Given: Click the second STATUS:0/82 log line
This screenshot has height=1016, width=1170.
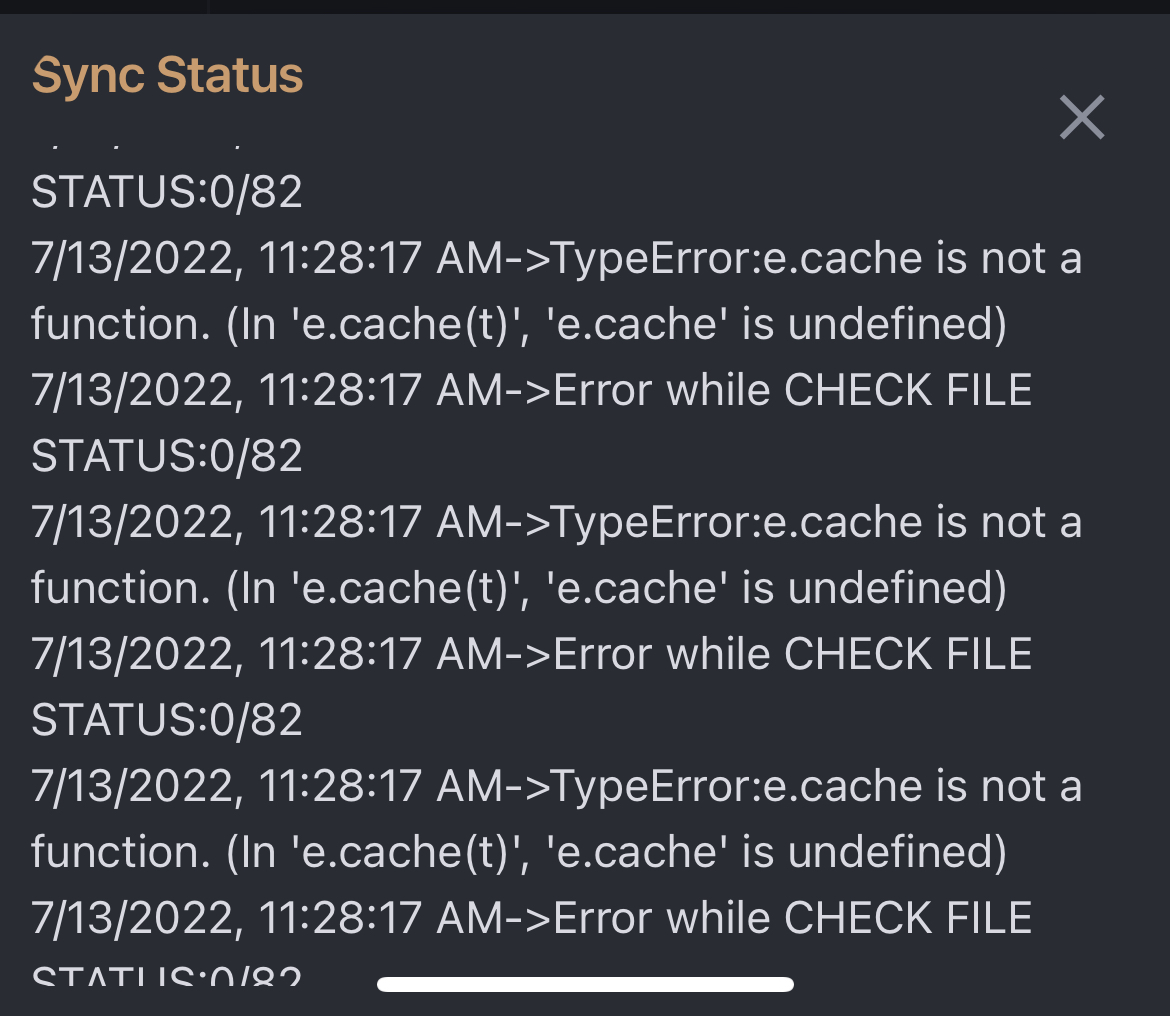Looking at the screenshot, I should tap(165, 456).
